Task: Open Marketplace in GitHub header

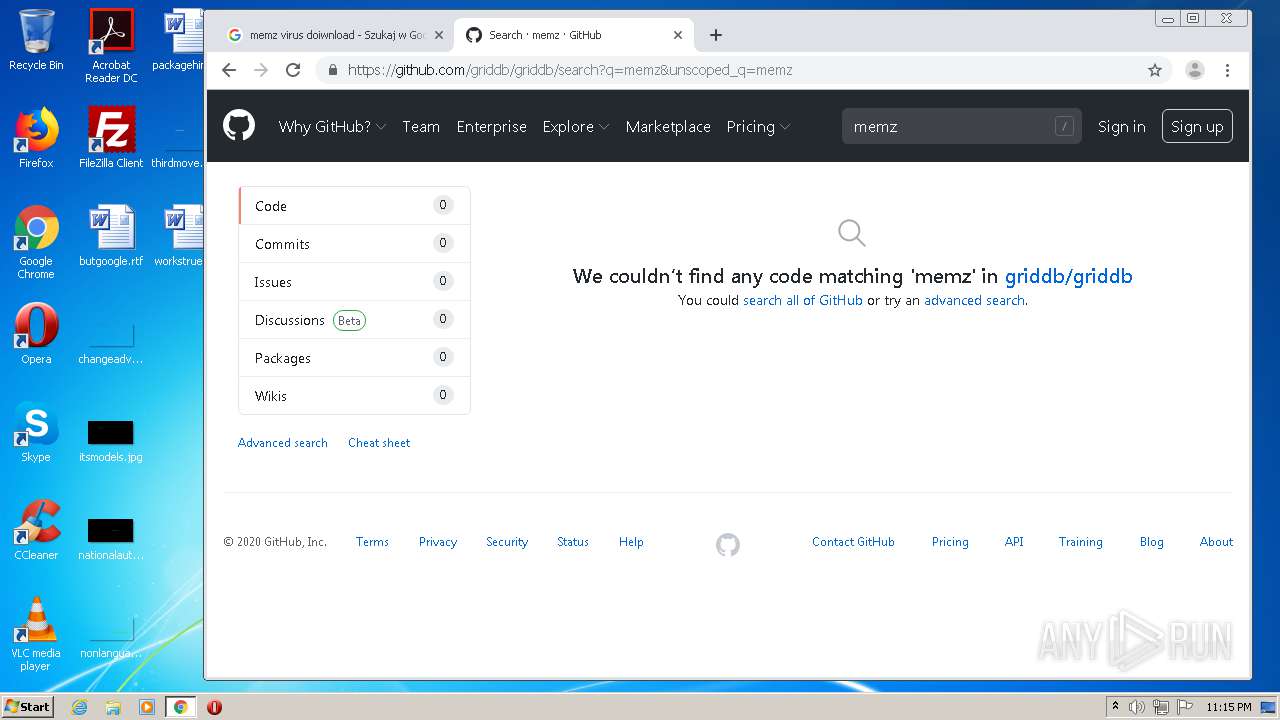Action: click(668, 126)
